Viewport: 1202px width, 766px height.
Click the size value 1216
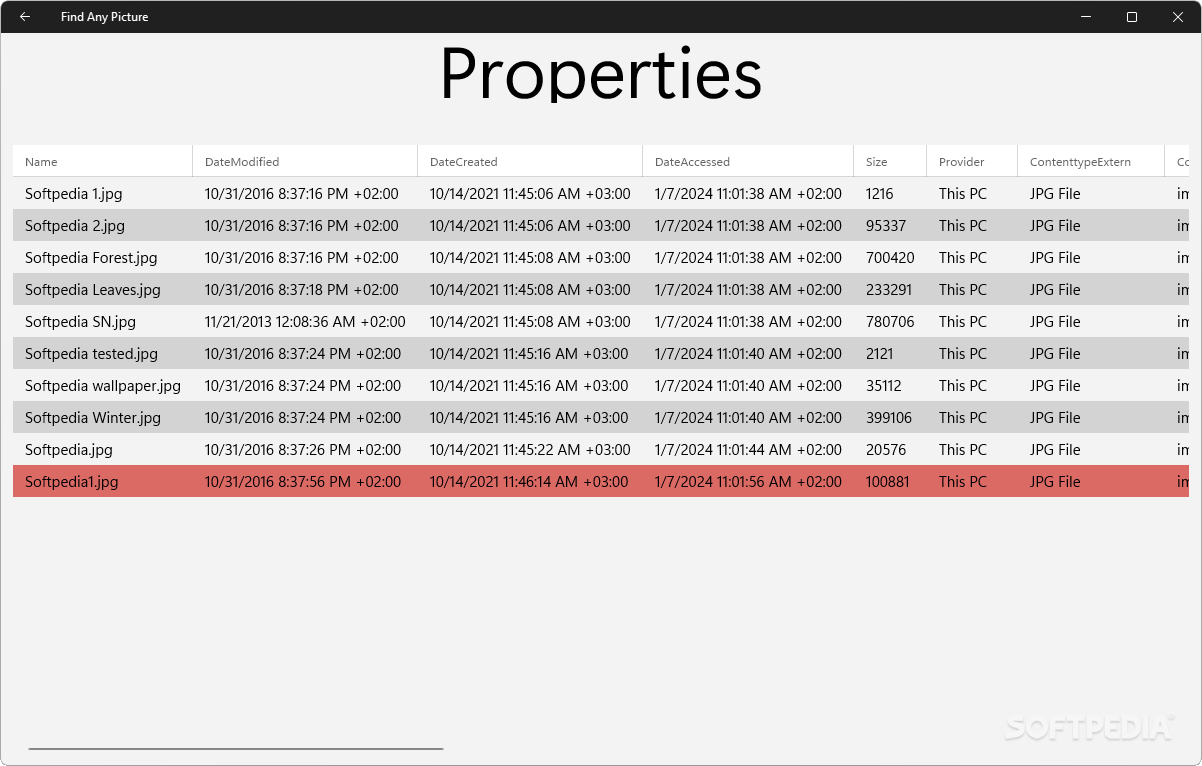[880, 194]
